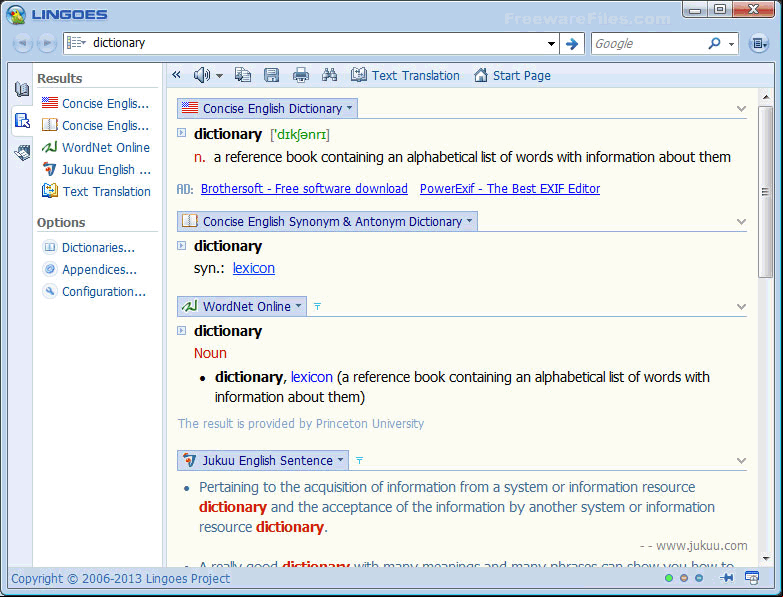Screen dimensions: 783x597
Task: Switch to the search results sidebar tab
Action: (x=22, y=121)
